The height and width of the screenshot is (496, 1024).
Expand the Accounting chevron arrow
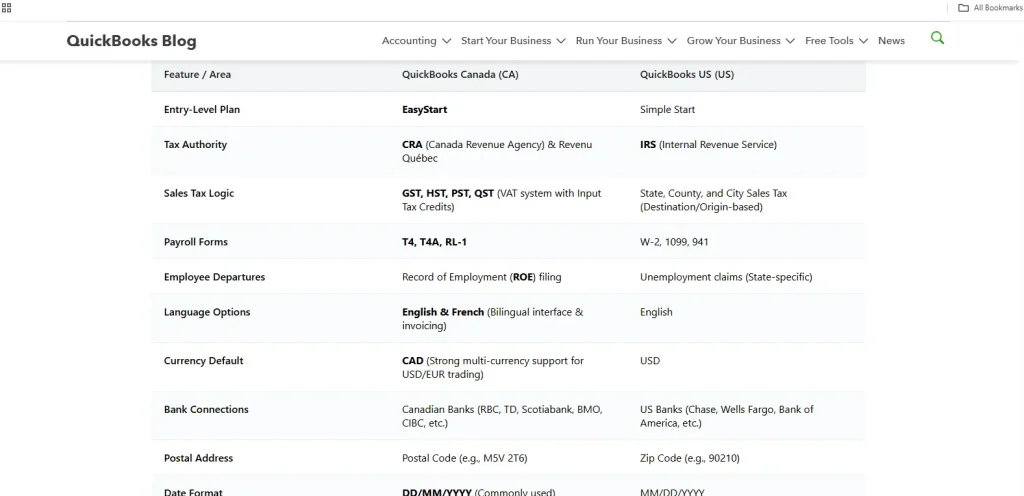pyautogui.click(x=447, y=41)
